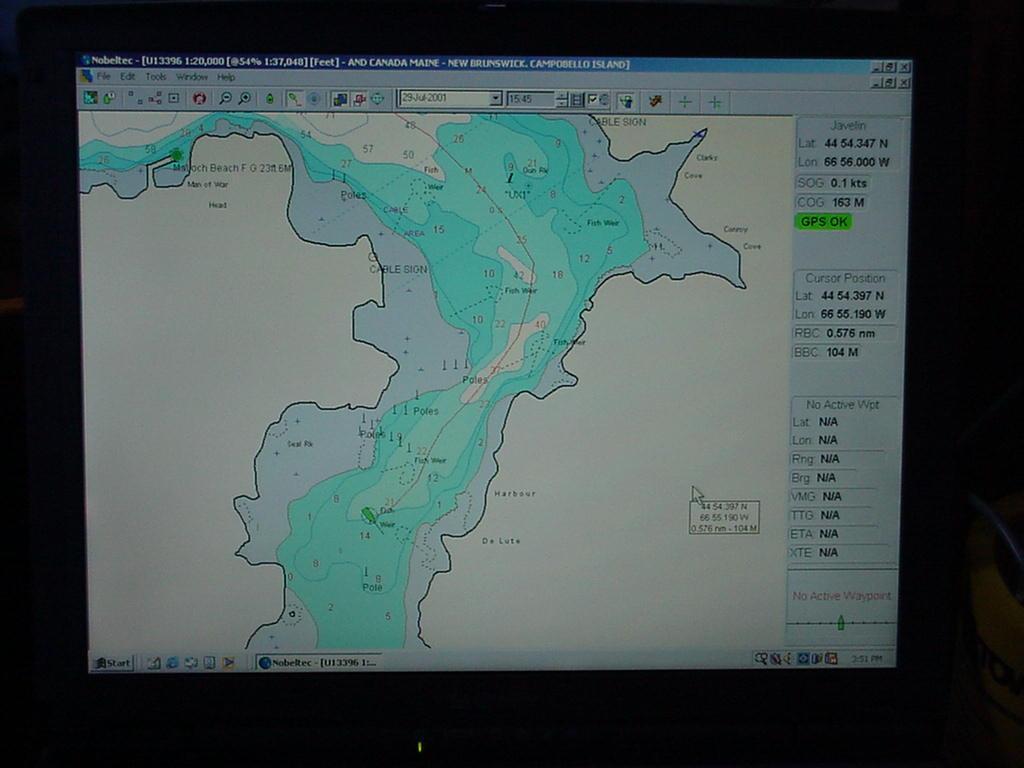
Task: Click the time spinner arrows next to 15:45
Action: click(x=561, y=99)
